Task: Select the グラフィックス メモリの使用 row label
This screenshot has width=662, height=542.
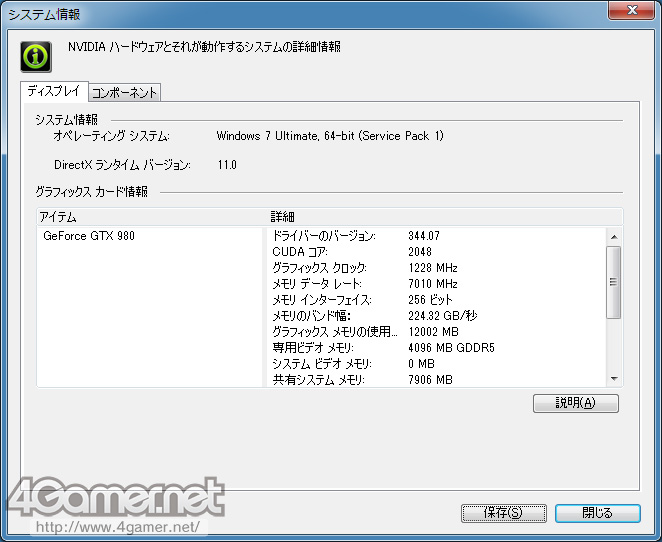Action: point(335,332)
